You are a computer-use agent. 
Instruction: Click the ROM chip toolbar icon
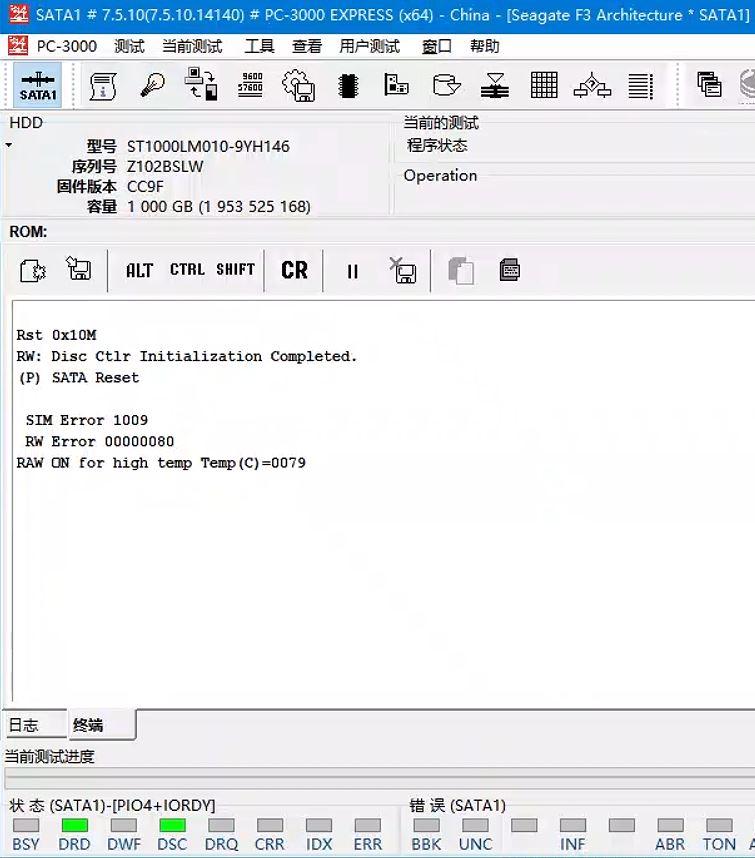348,86
